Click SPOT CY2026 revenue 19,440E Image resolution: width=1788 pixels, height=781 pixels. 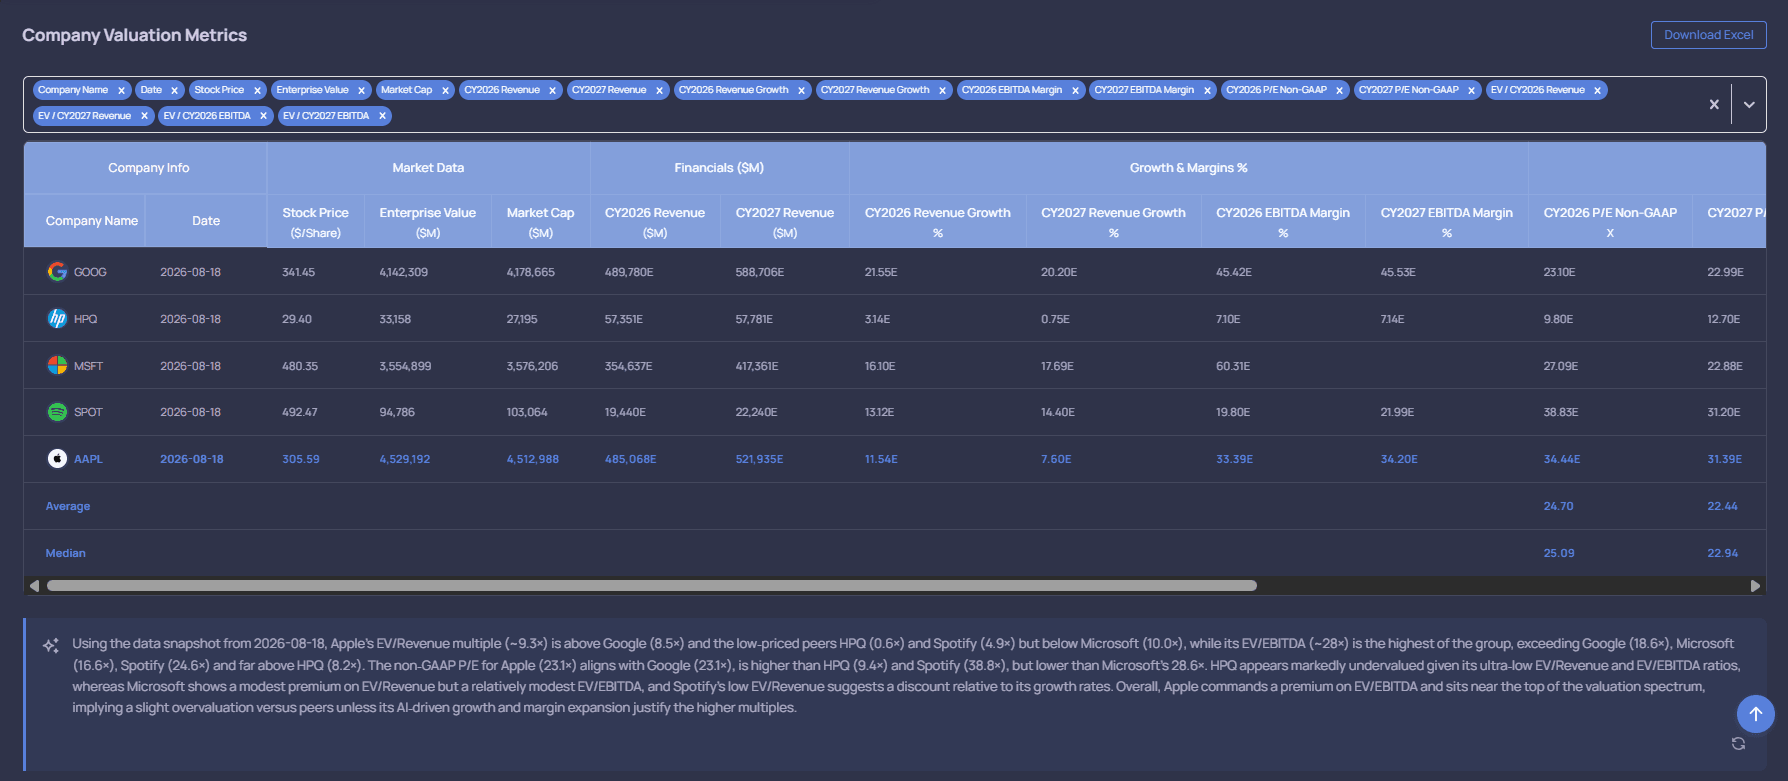click(625, 412)
